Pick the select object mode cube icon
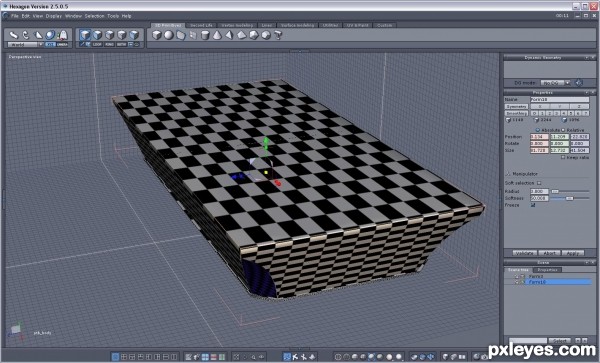This screenshot has width=600, height=363. [85, 35]
